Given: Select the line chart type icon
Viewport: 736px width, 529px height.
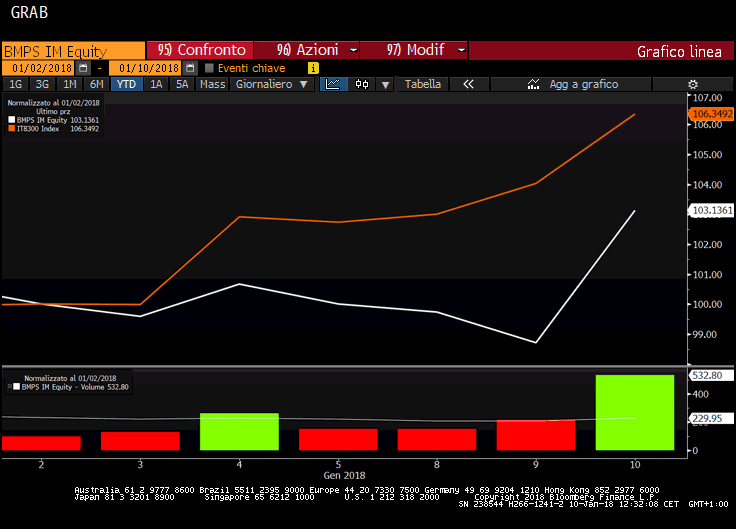Looking at the screenshot, I should tap(334, 85).
